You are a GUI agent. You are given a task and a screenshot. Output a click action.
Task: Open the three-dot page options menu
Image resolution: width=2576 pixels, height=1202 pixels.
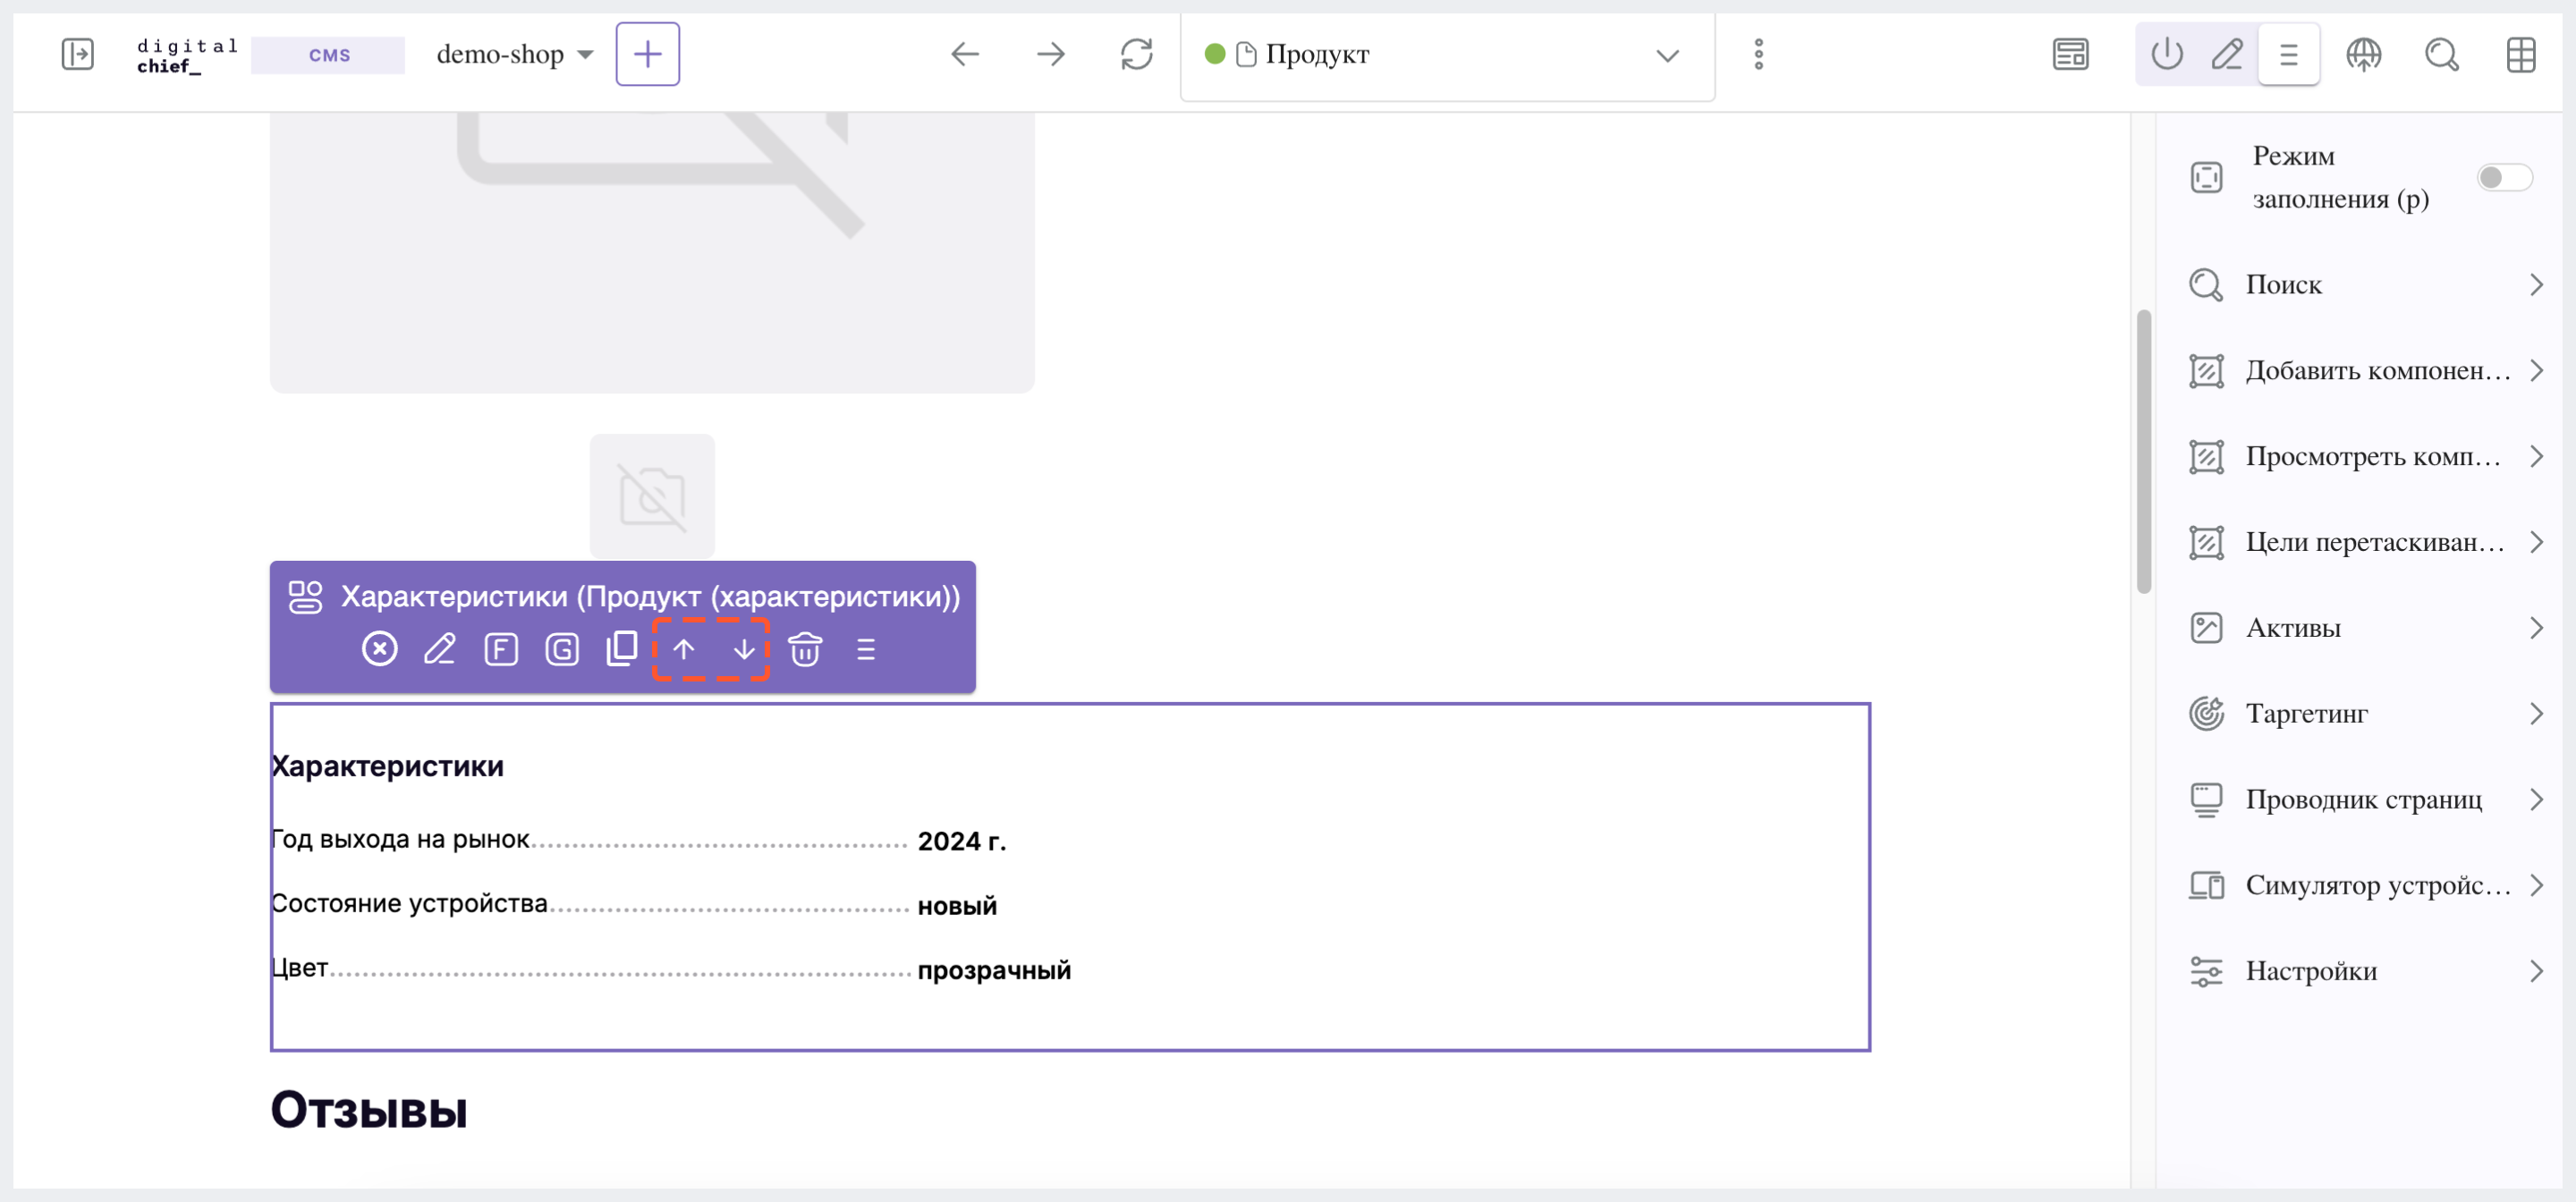coord(1759,54)
